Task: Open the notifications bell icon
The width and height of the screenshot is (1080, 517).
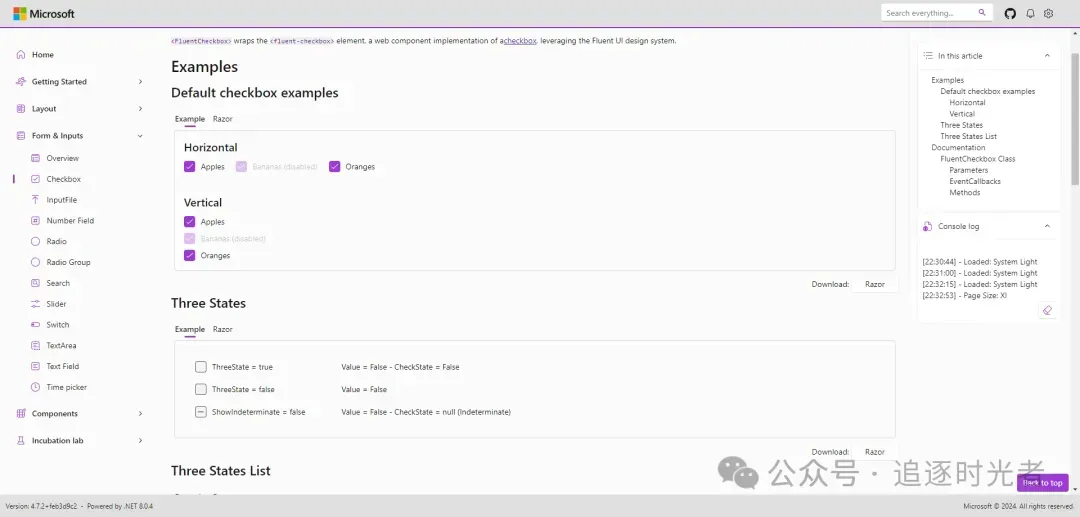Action: coord(1030,13)
